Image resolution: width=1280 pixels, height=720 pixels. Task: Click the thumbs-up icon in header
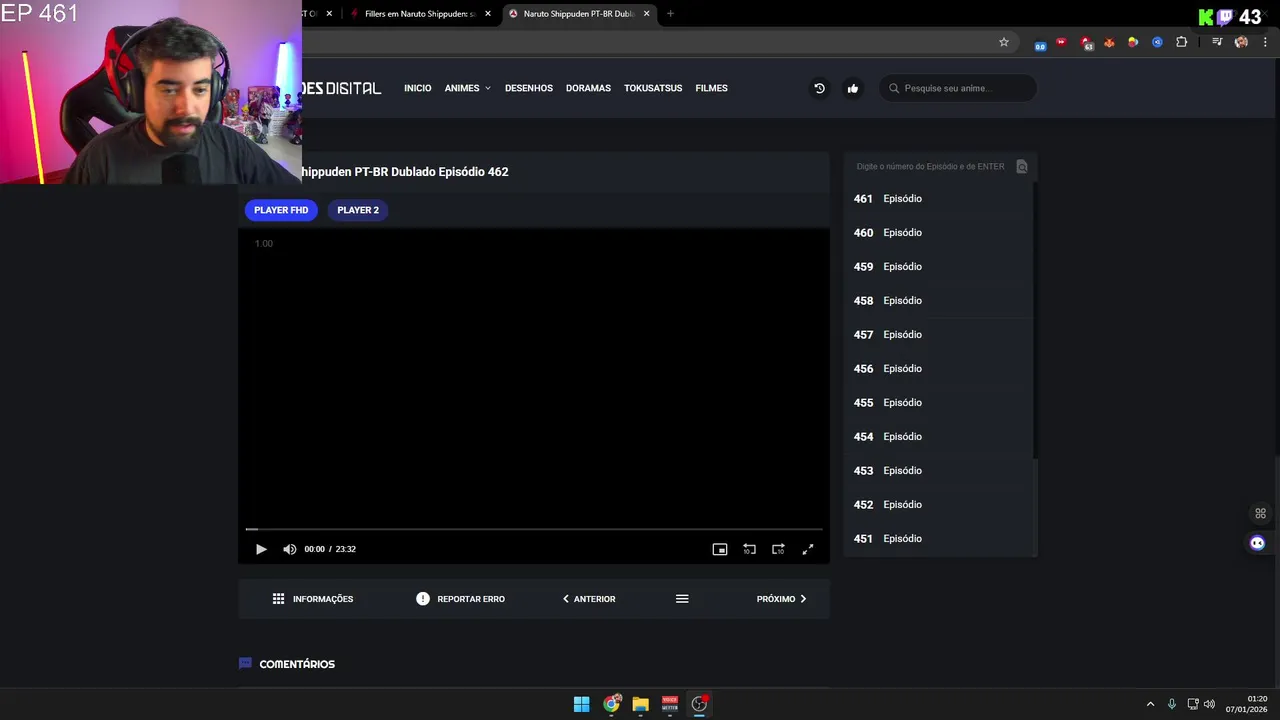853,88
